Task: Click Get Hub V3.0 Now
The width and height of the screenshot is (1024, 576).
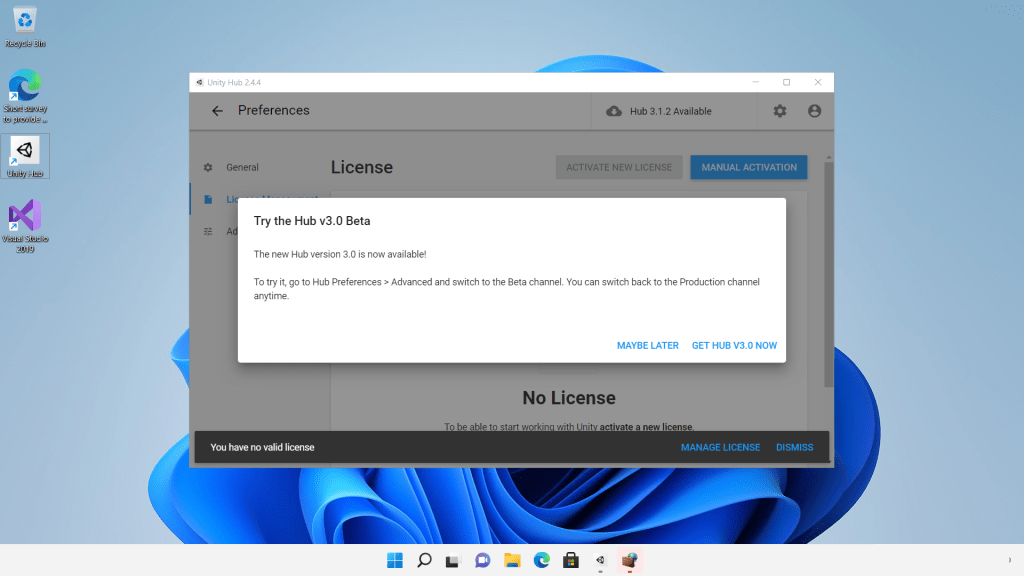Action: (x=734, y=345)
